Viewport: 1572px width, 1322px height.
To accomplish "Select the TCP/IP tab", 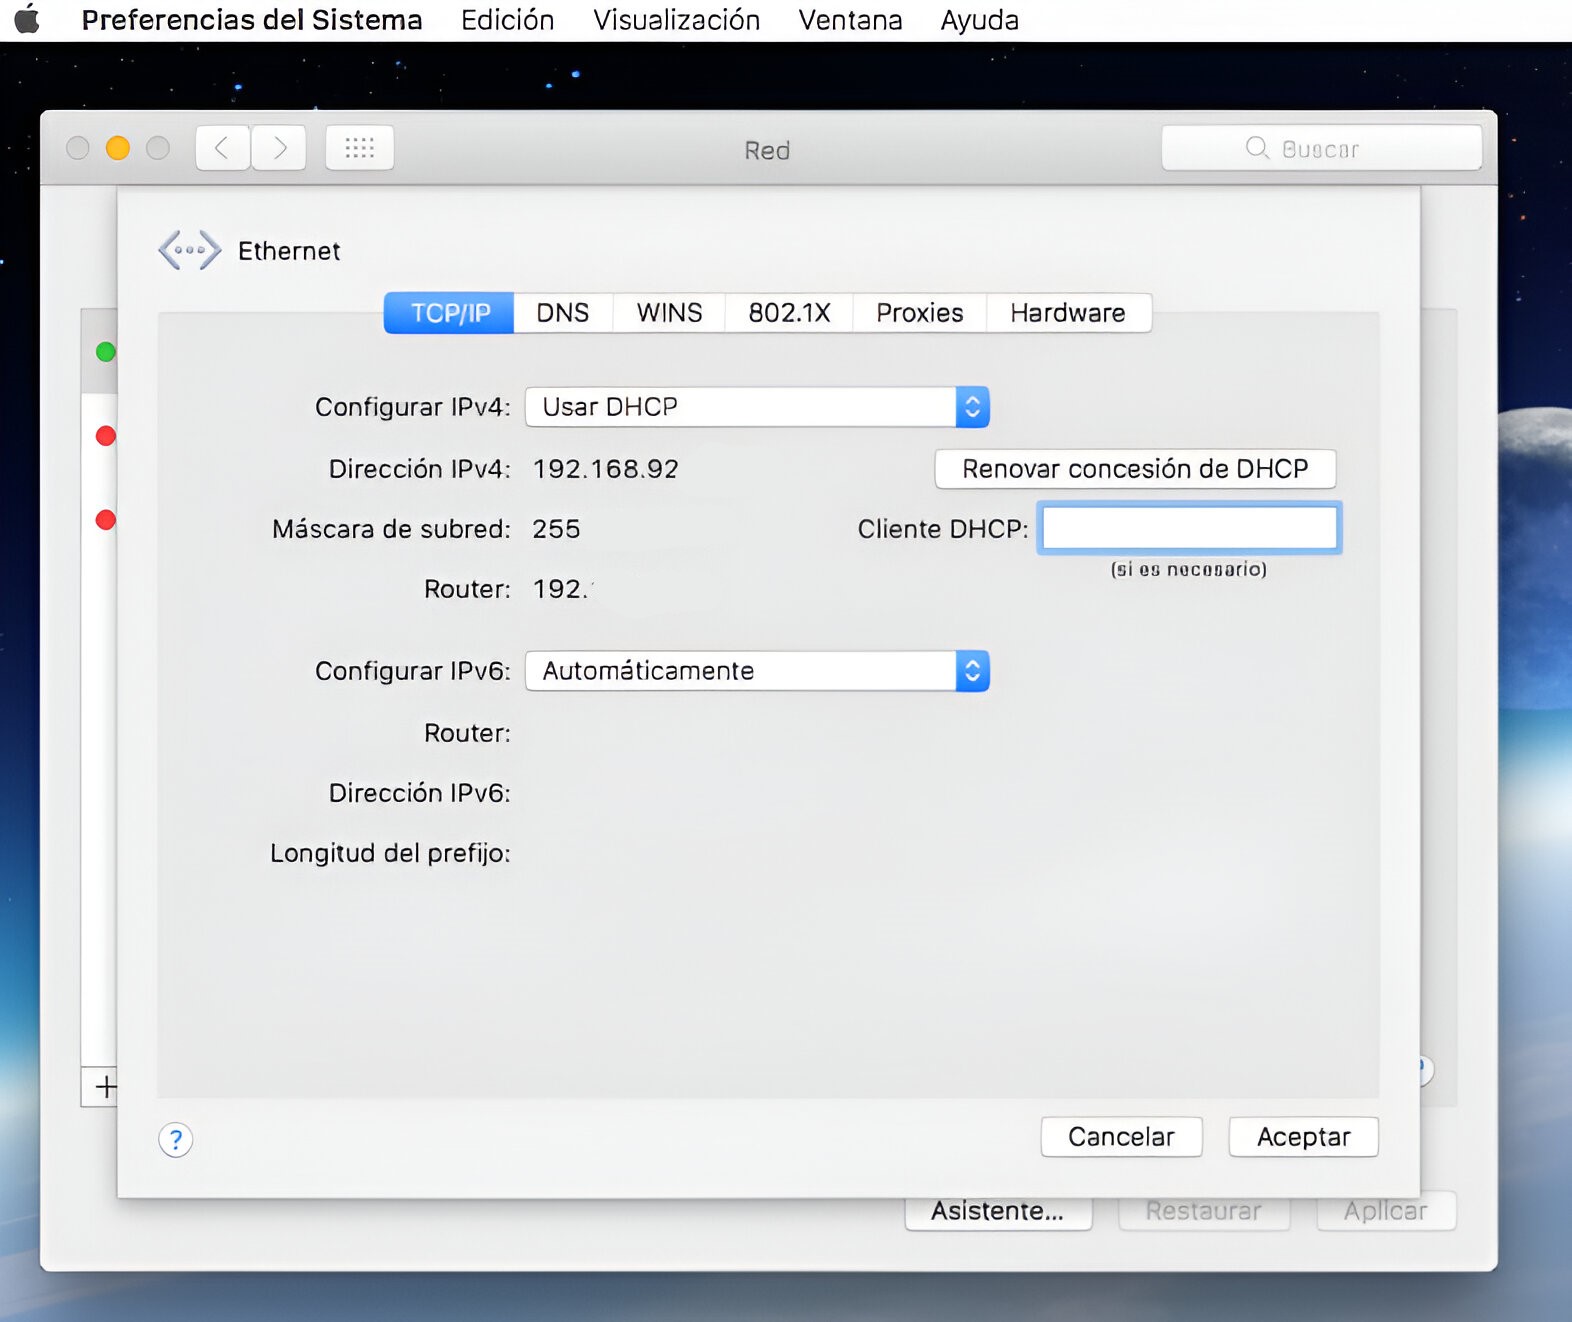I will click(450, 313).
